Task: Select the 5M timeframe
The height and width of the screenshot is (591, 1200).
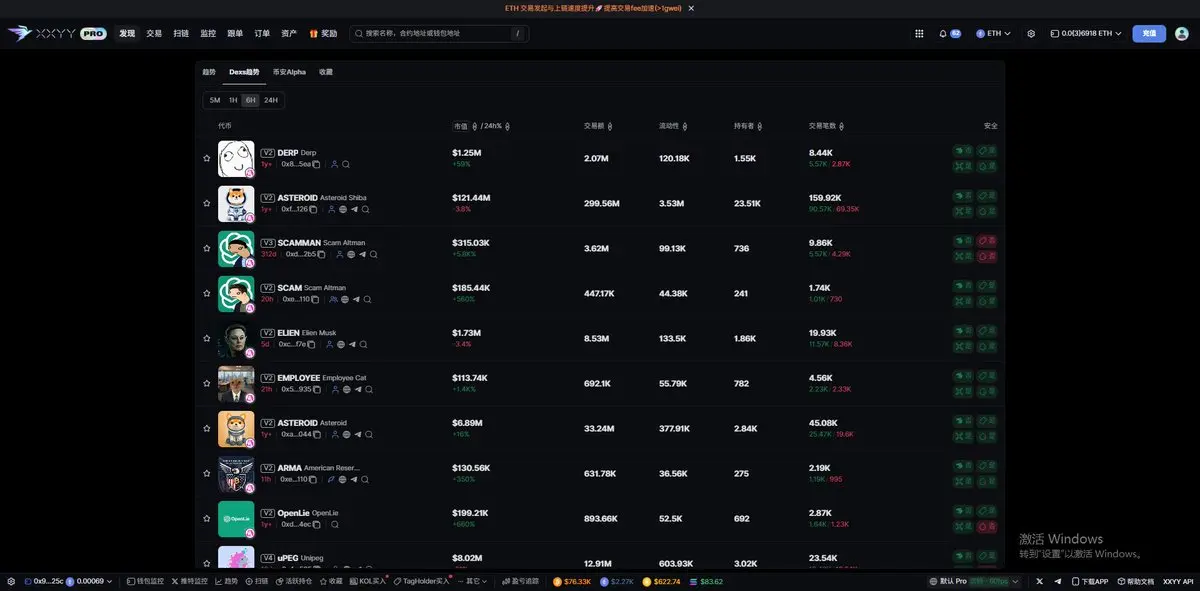Action: click(x=215, y=100)
